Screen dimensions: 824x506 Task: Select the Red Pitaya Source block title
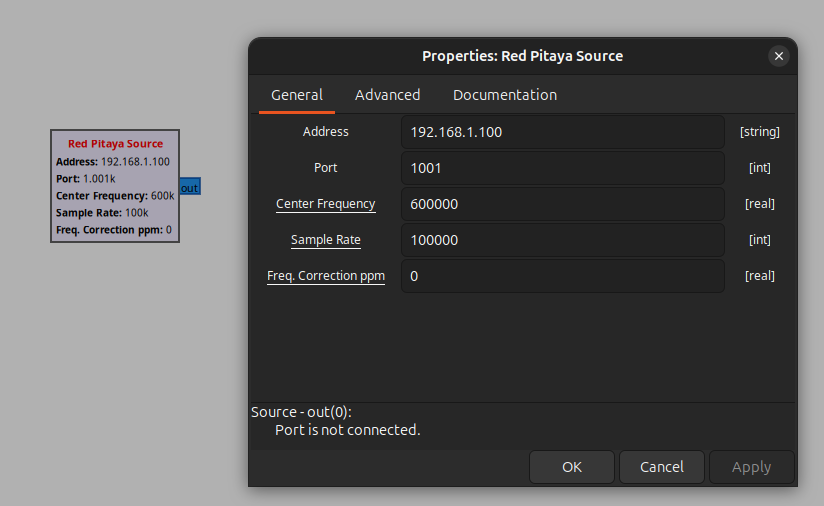[115, 143]
